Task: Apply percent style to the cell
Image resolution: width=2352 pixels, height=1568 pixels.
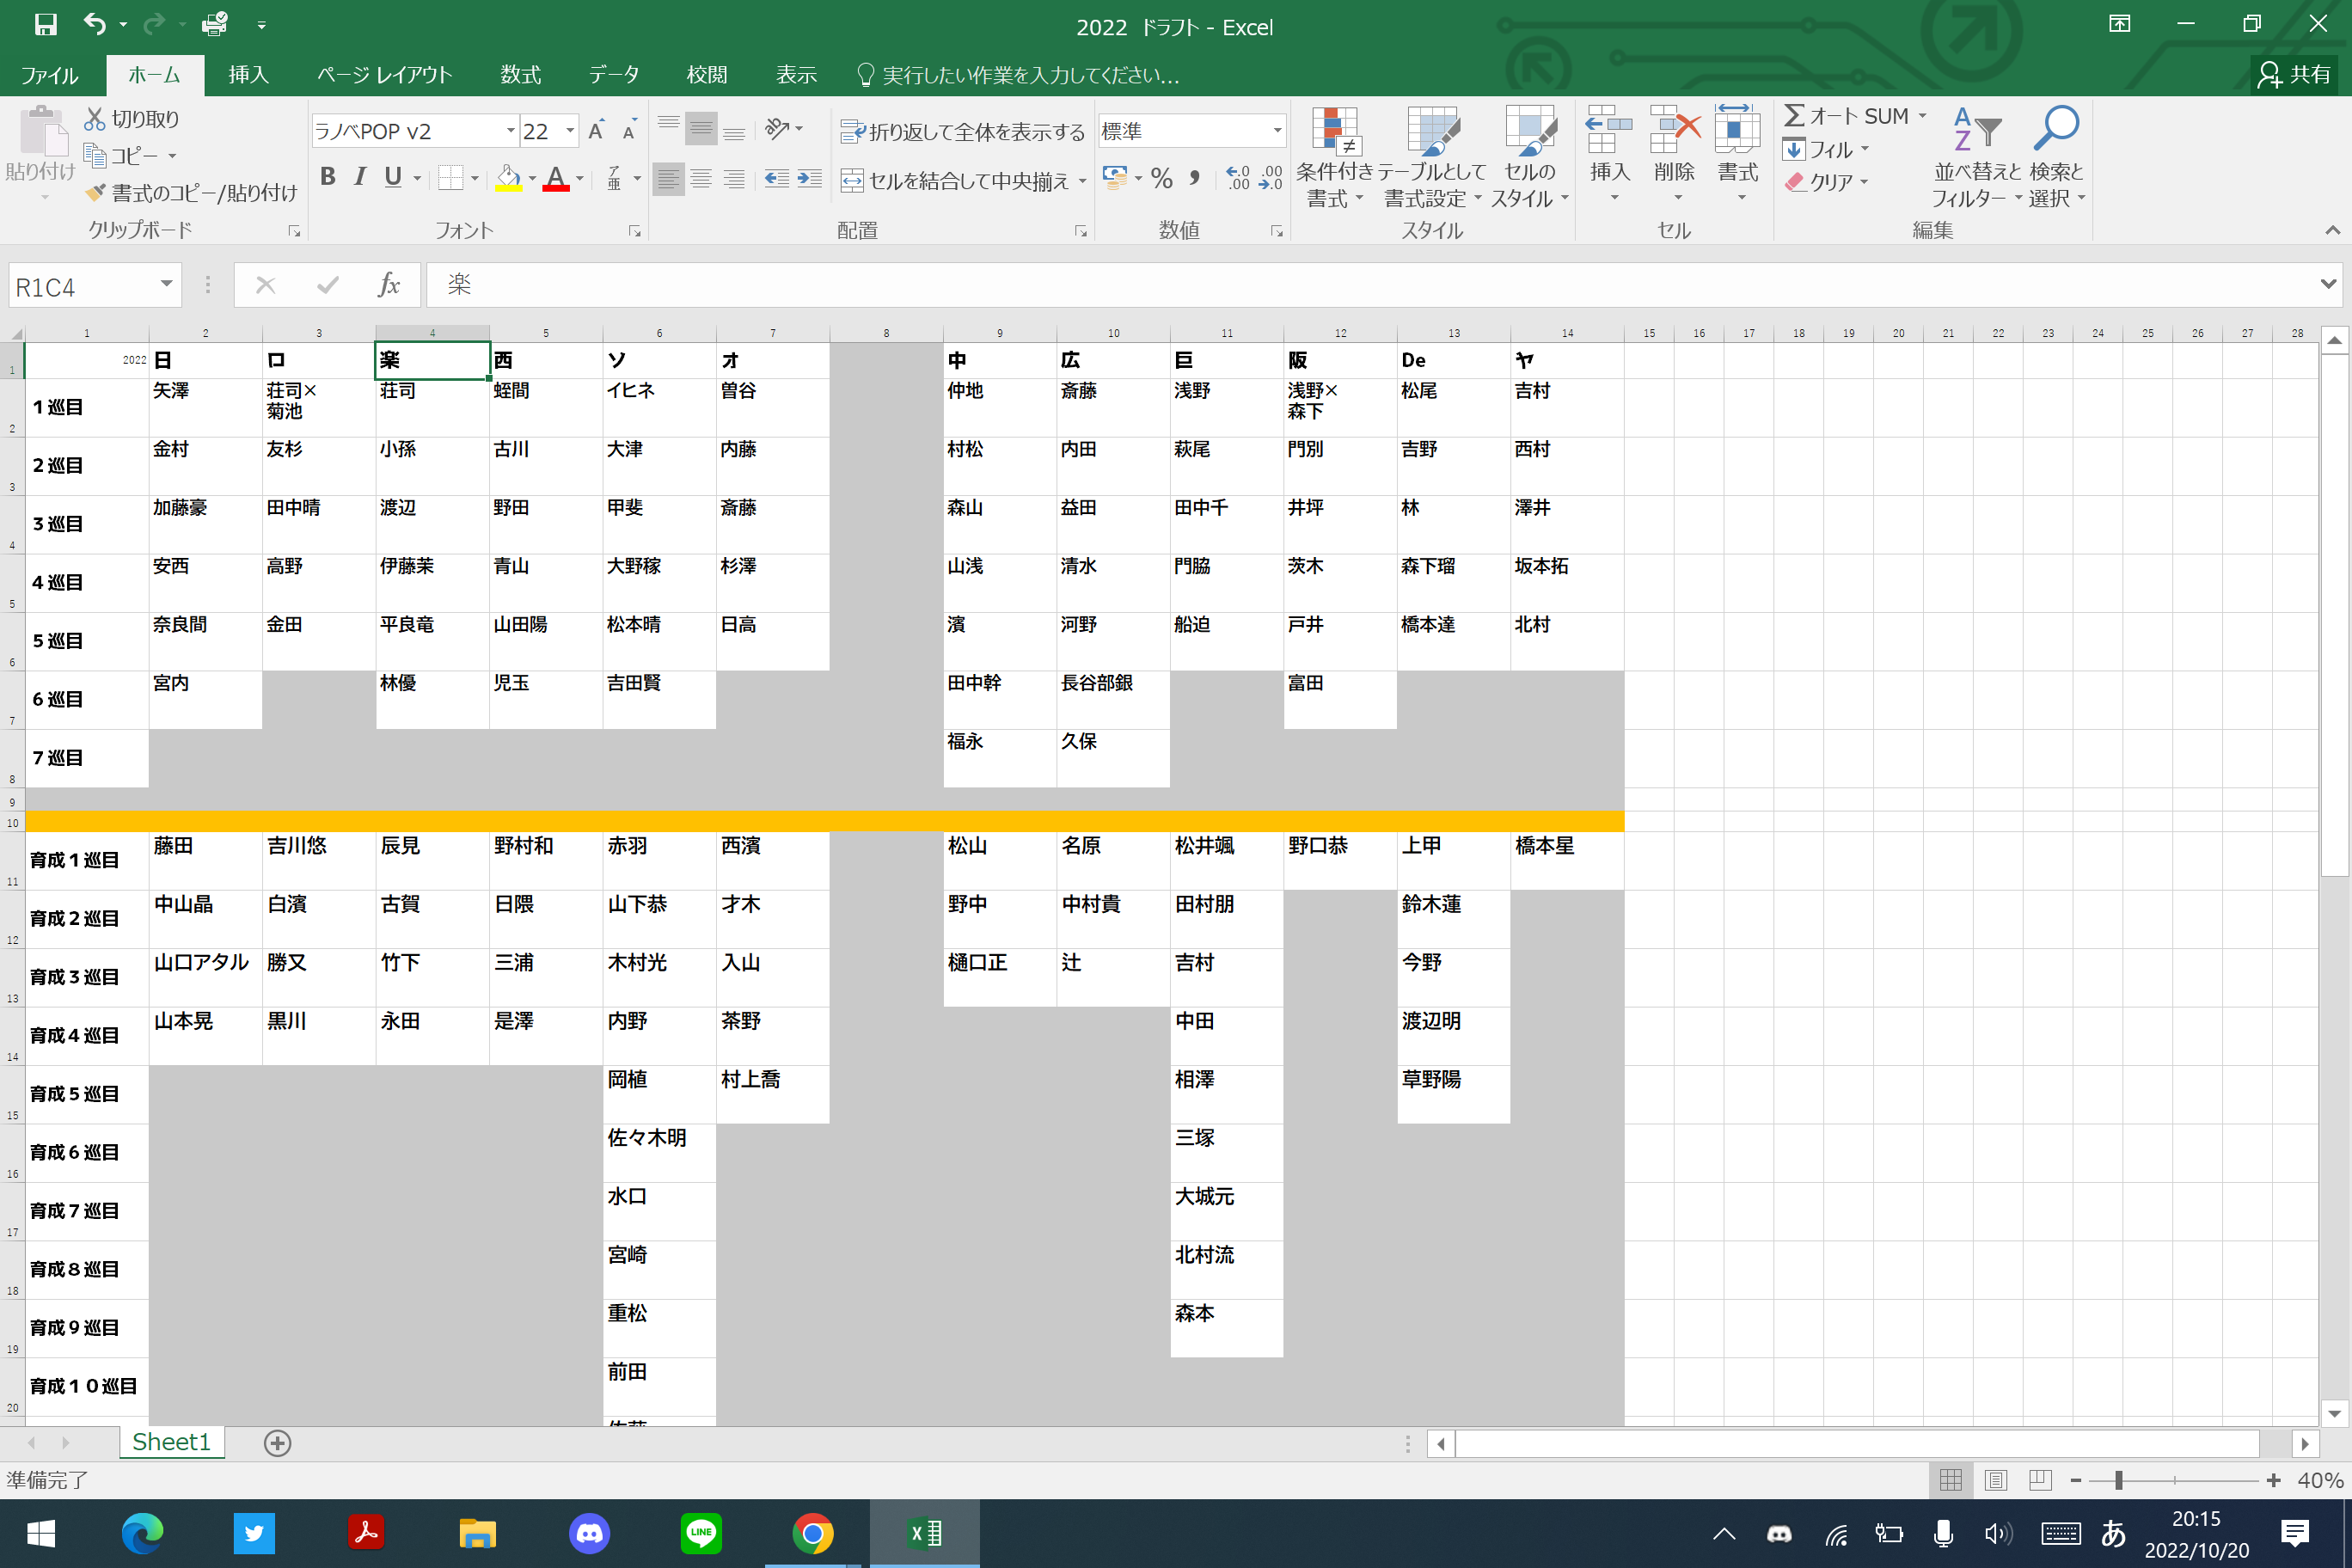Action: coord(1161,179)
